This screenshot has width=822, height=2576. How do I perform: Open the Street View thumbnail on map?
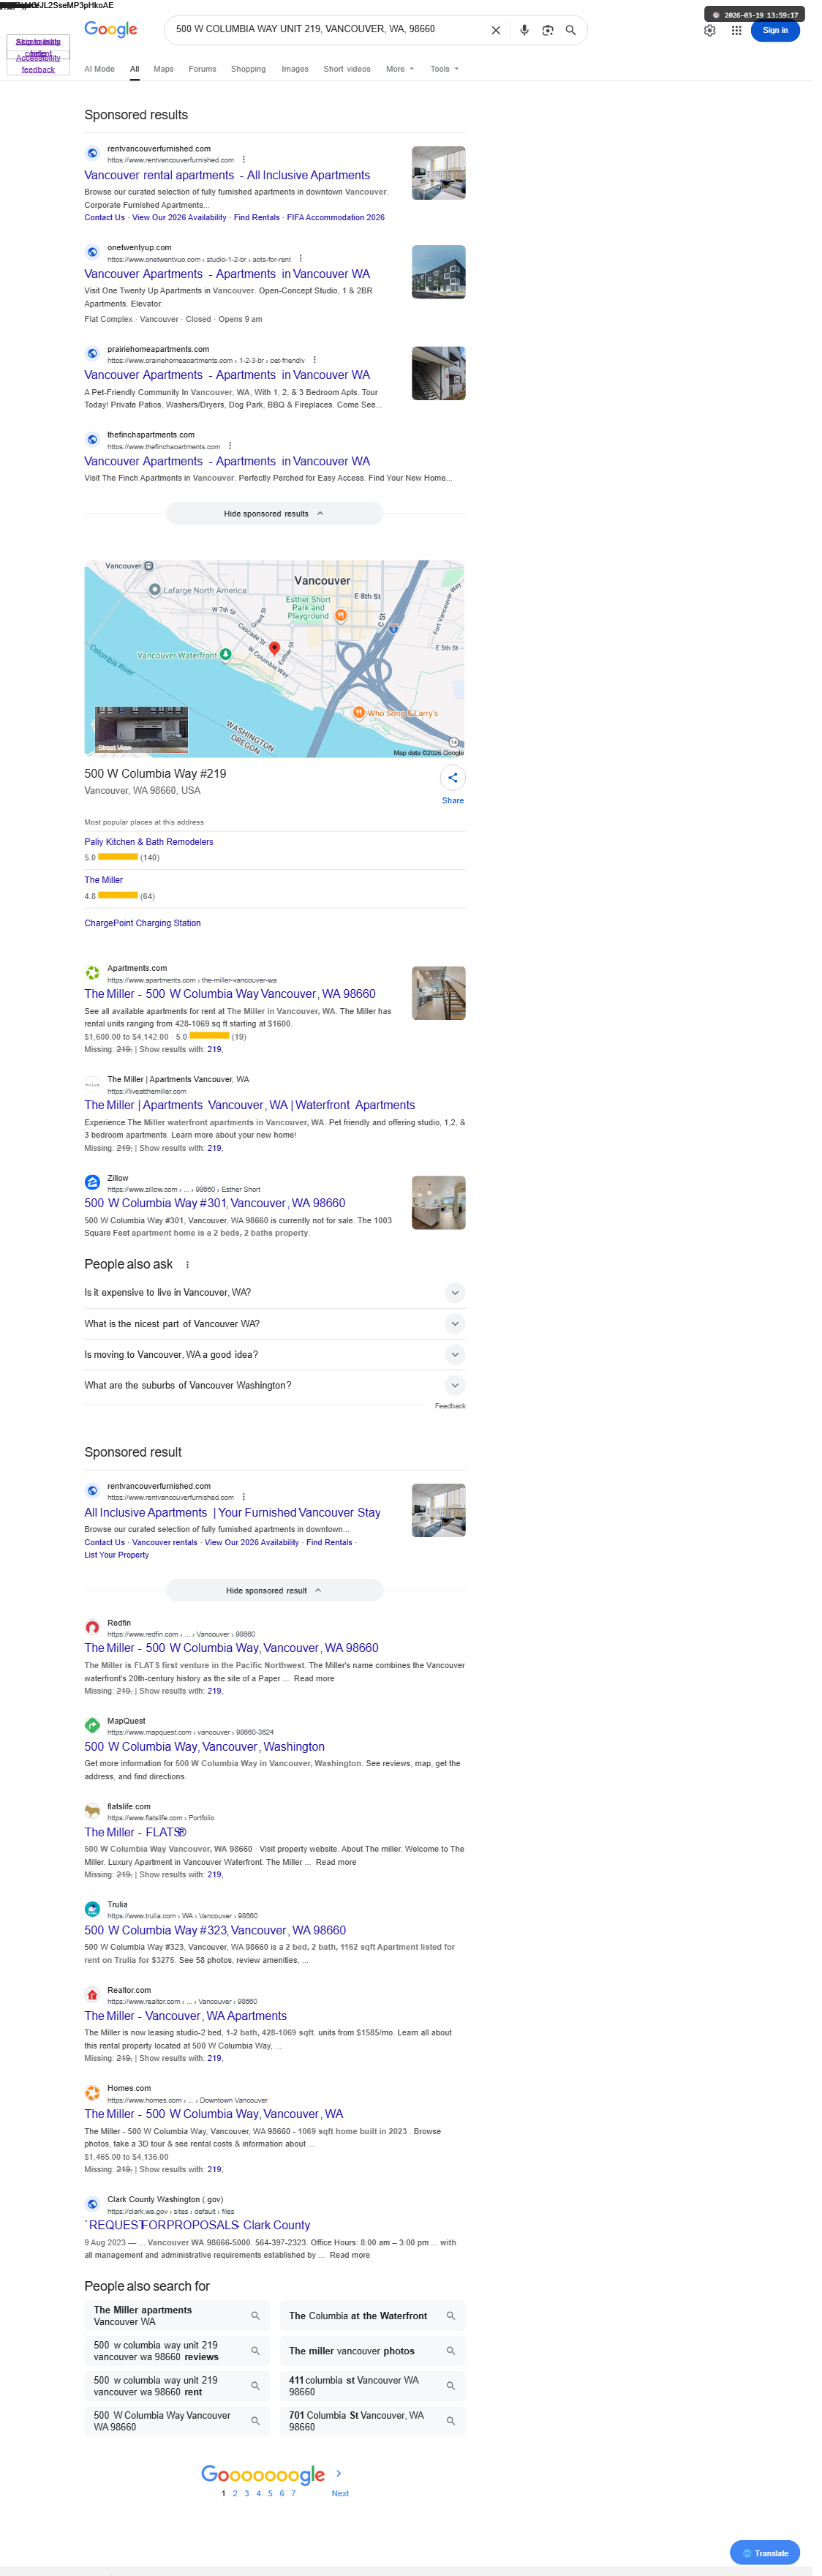pyautogui.click(x=141, y=730)
